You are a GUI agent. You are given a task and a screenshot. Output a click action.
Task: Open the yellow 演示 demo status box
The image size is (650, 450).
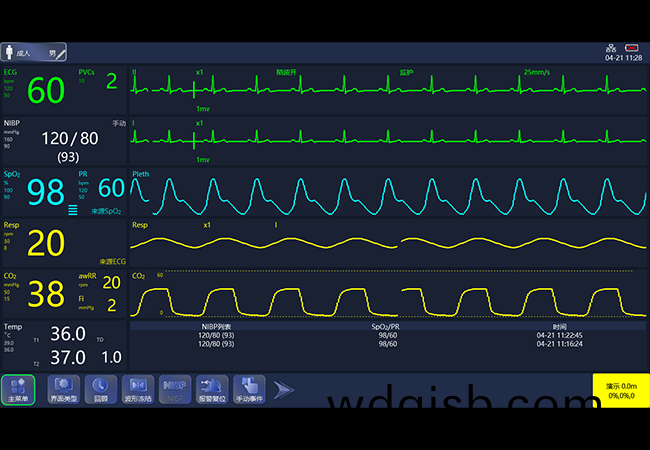click(x=621, y=390)
